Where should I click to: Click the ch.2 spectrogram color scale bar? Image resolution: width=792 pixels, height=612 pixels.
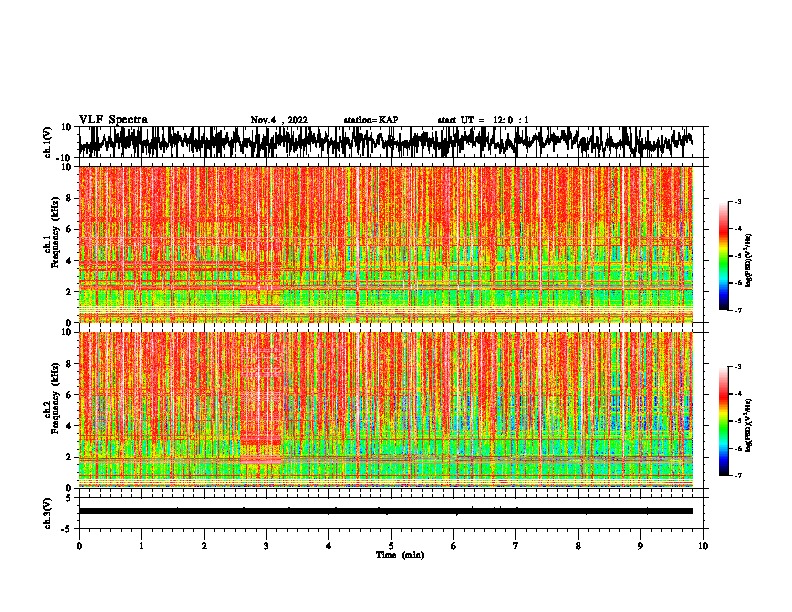coord(723,421)
